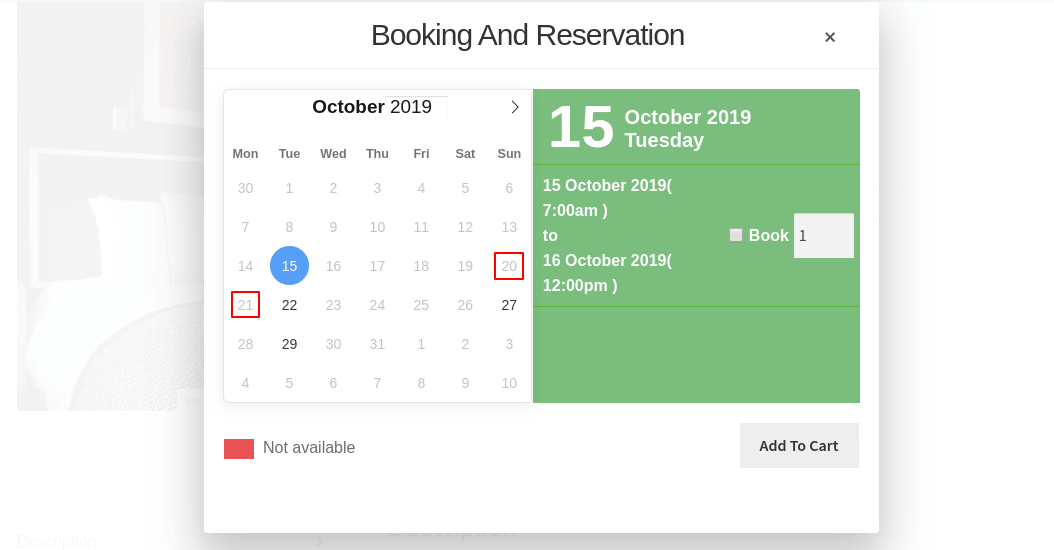This screenshot has width=1054, height=550.
Task: Click the red Not available swatch
Action: coord(239,449)
